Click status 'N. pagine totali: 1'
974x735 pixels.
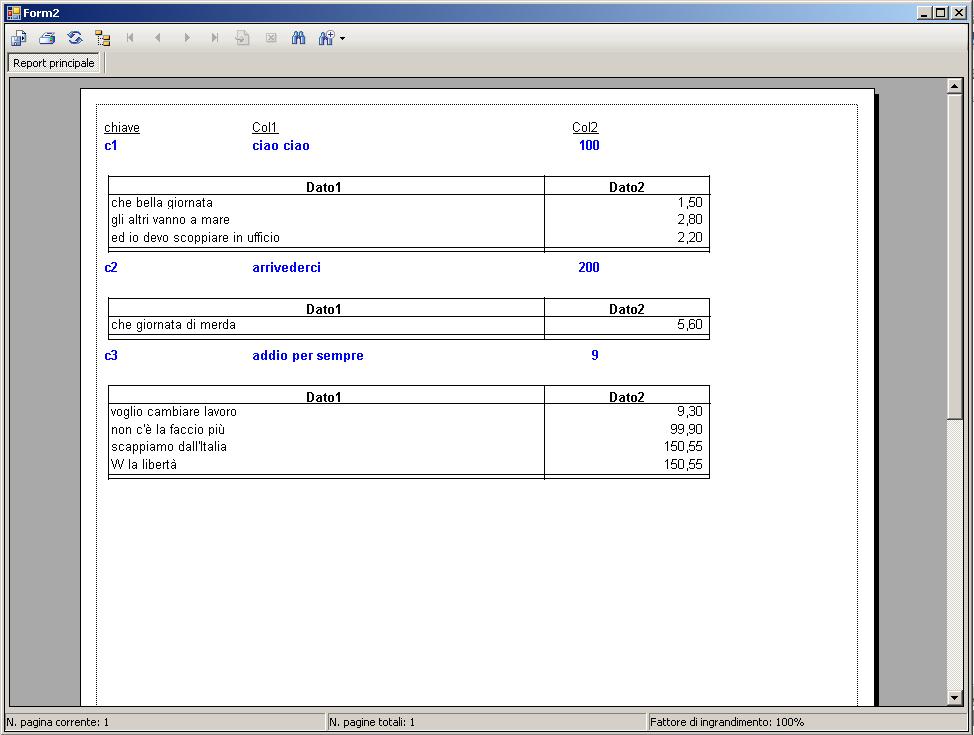point(372,722)
